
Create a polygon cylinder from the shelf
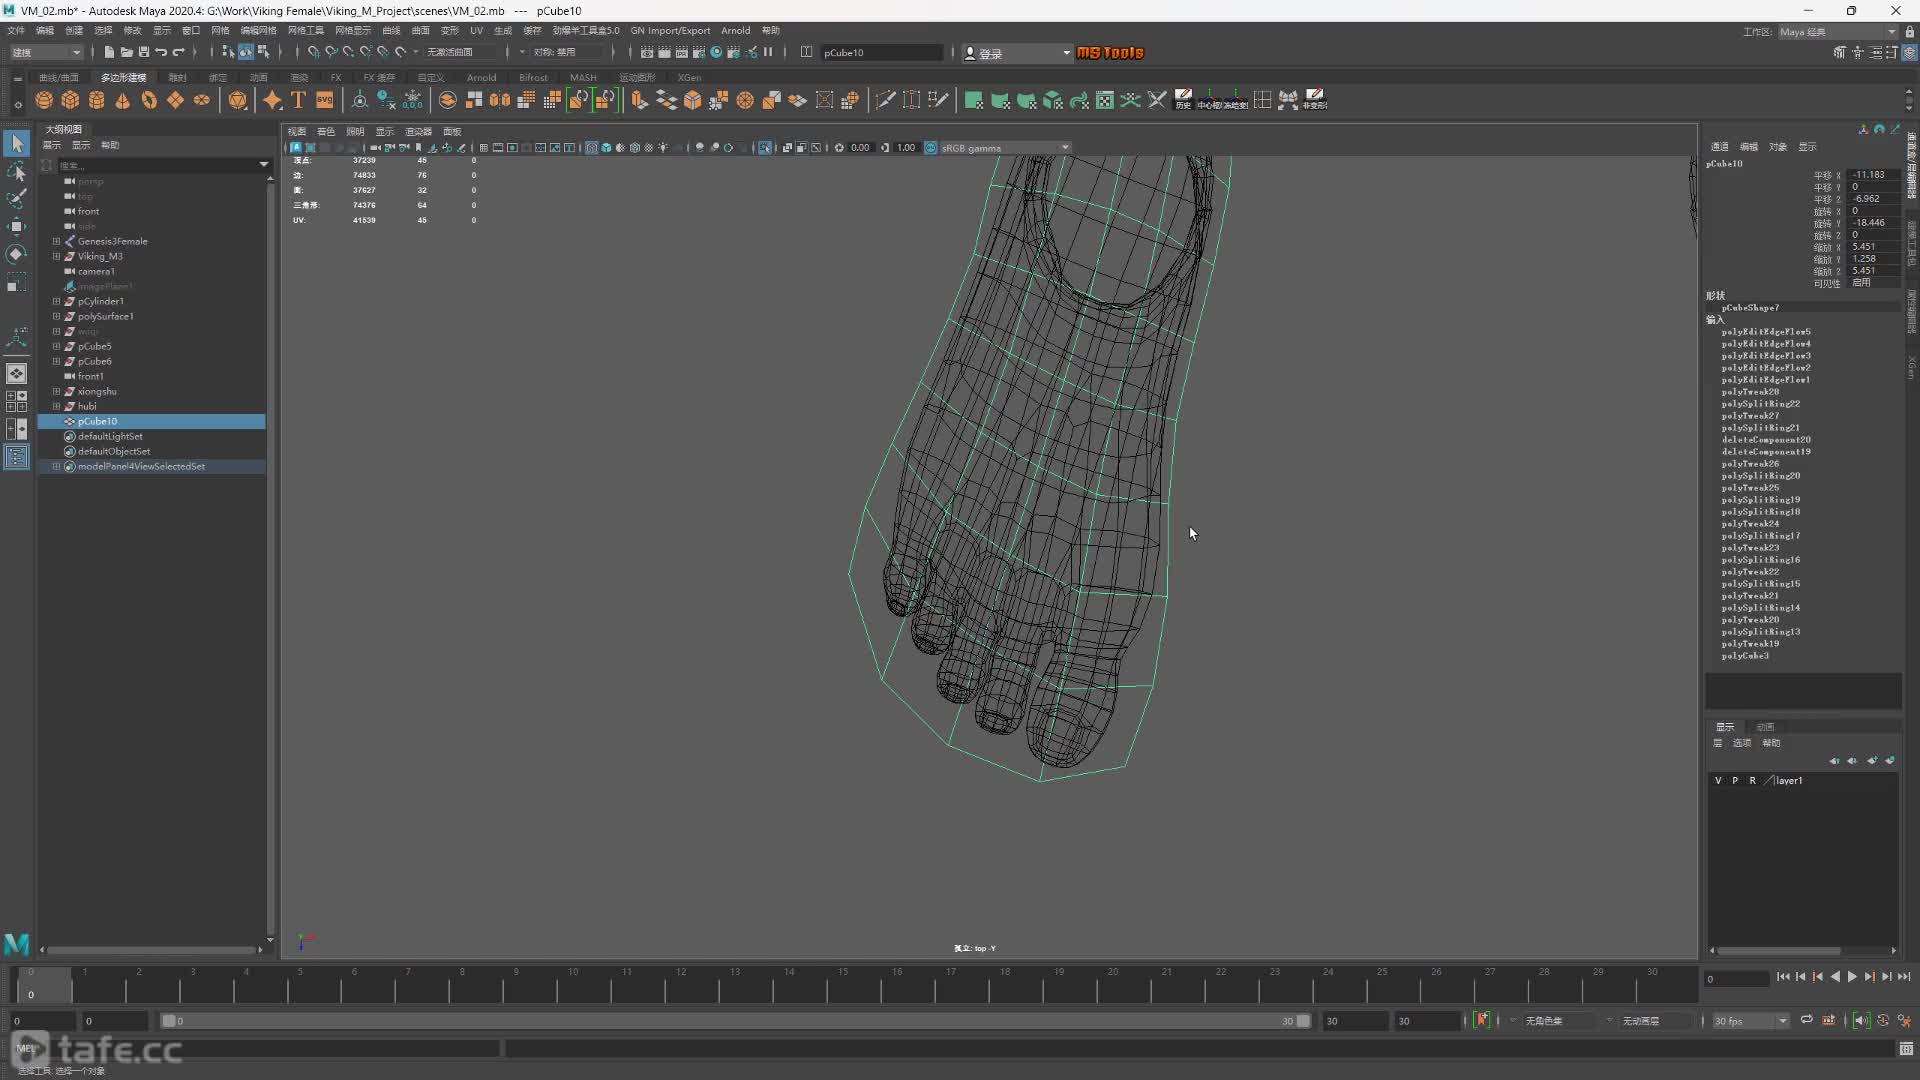[97, 100]
